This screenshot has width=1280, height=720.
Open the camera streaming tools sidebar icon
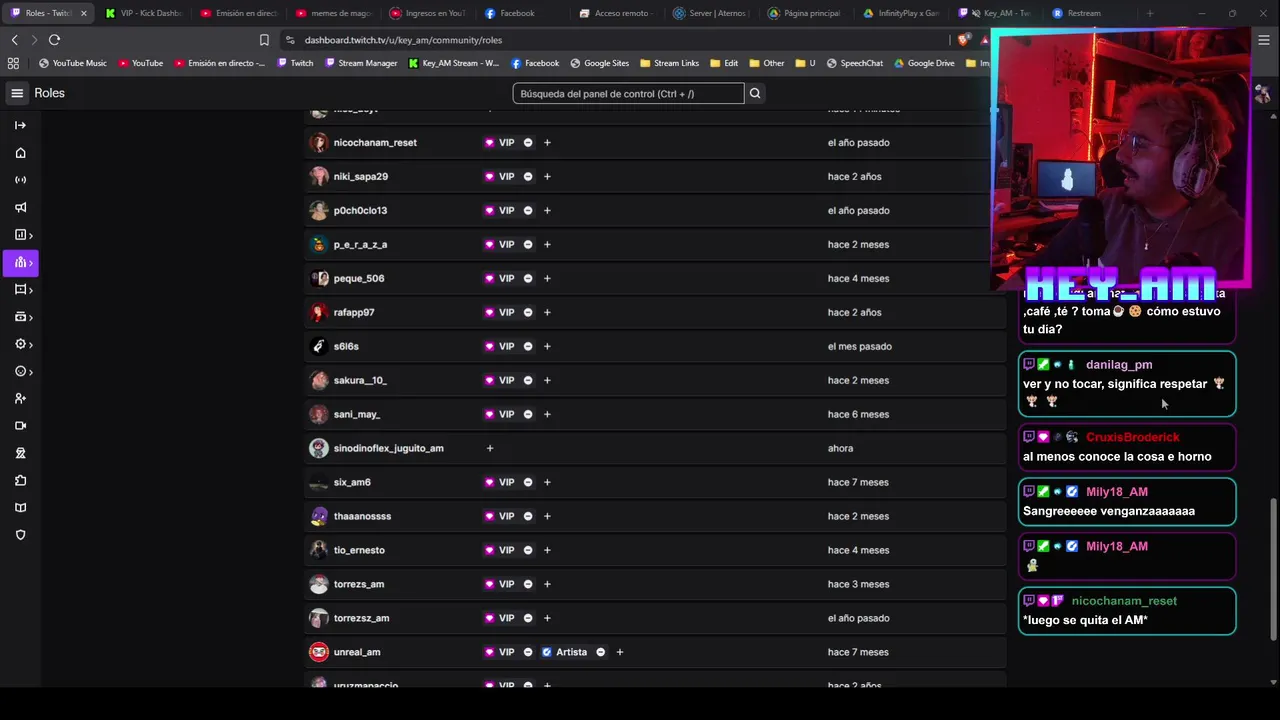[20, 426]
